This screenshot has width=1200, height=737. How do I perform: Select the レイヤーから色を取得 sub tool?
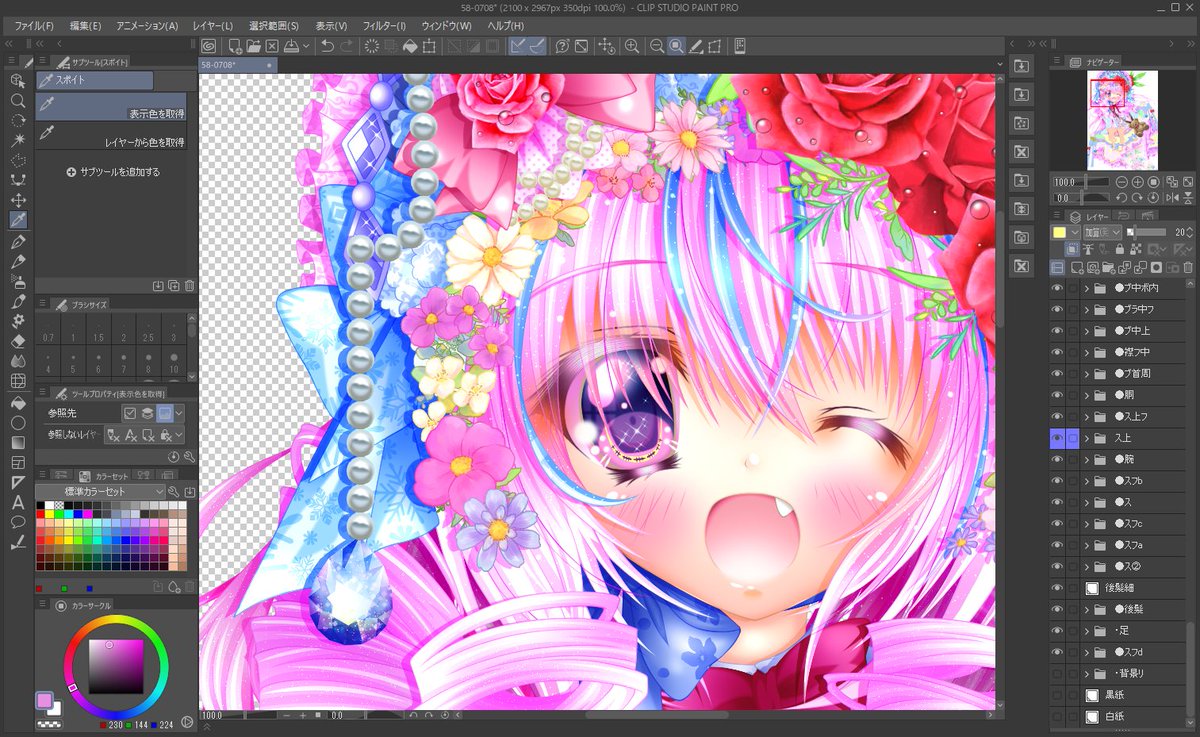click(111, 135)
